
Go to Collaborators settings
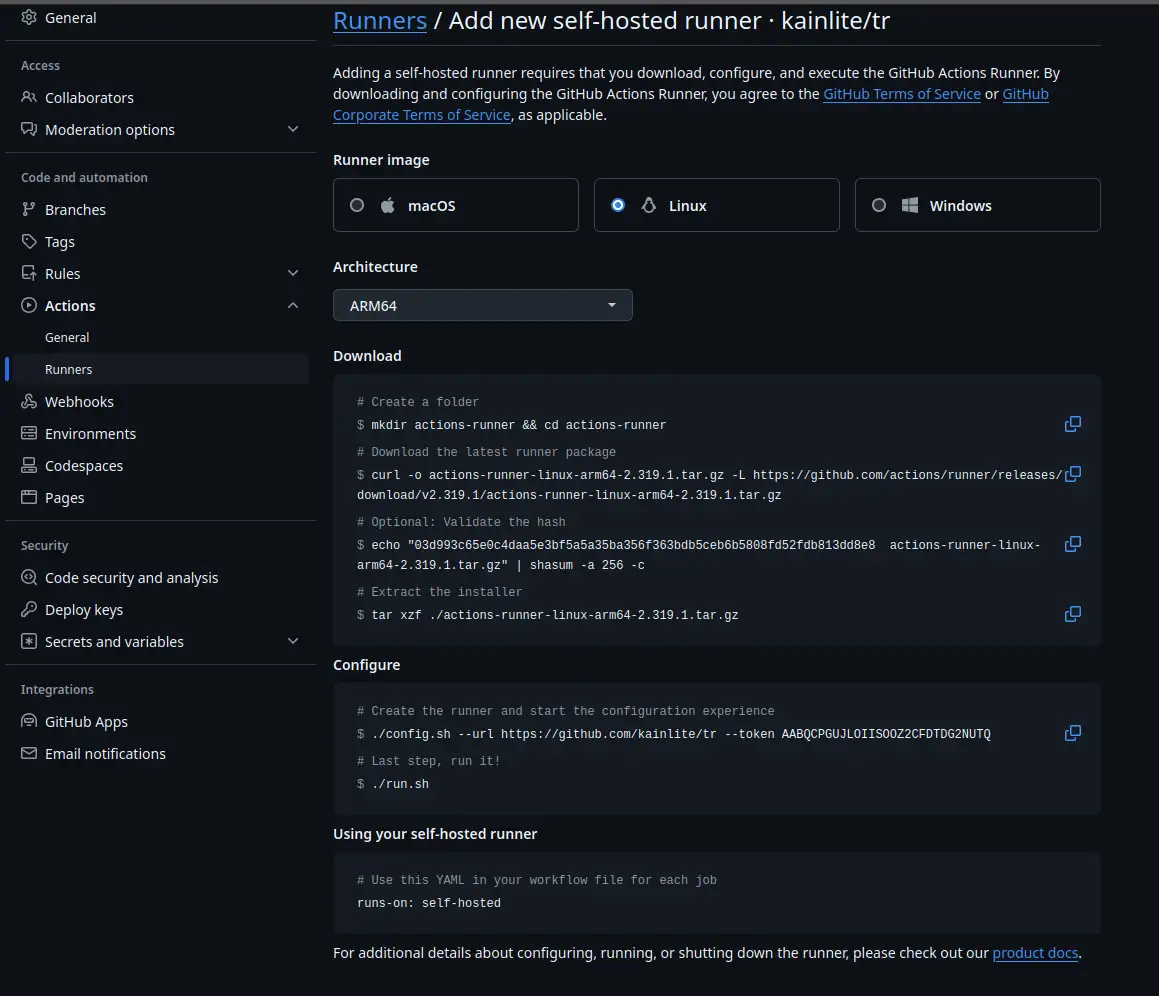tap(89, 98)
